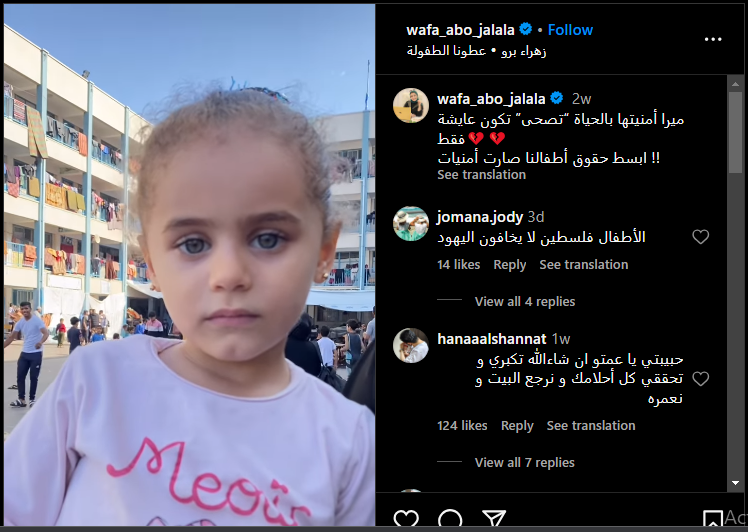
Task: View 124 likes on hanaaalshannat's comment
Action: (x=462, y=426)
